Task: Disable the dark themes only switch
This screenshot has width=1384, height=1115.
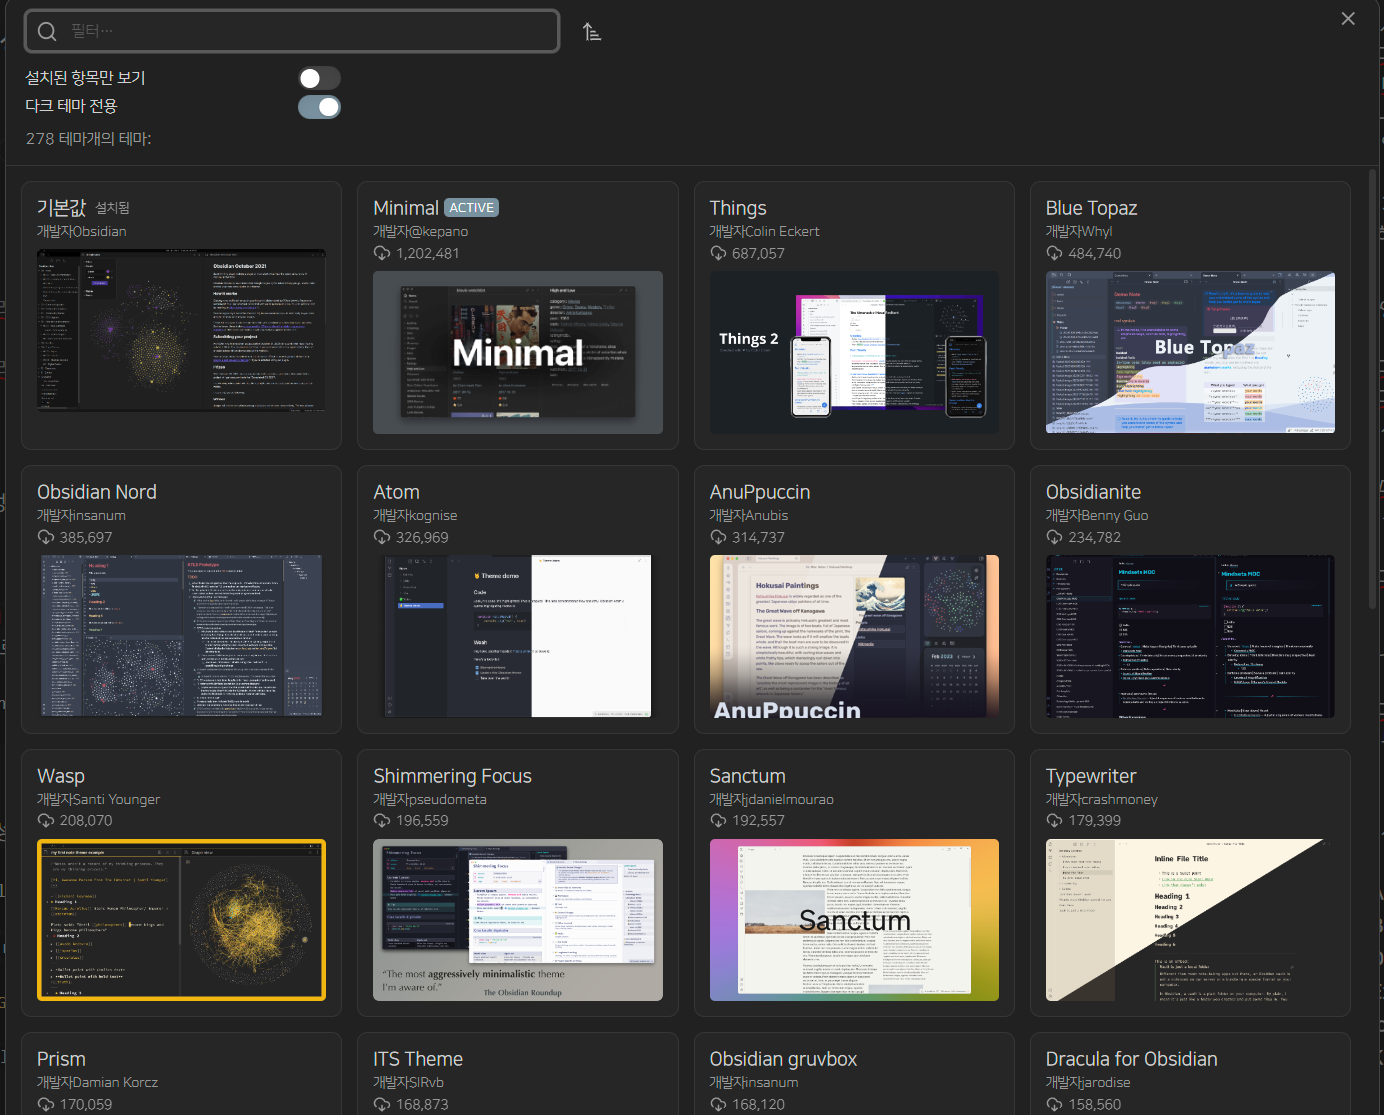Action: tap(319, 107)
